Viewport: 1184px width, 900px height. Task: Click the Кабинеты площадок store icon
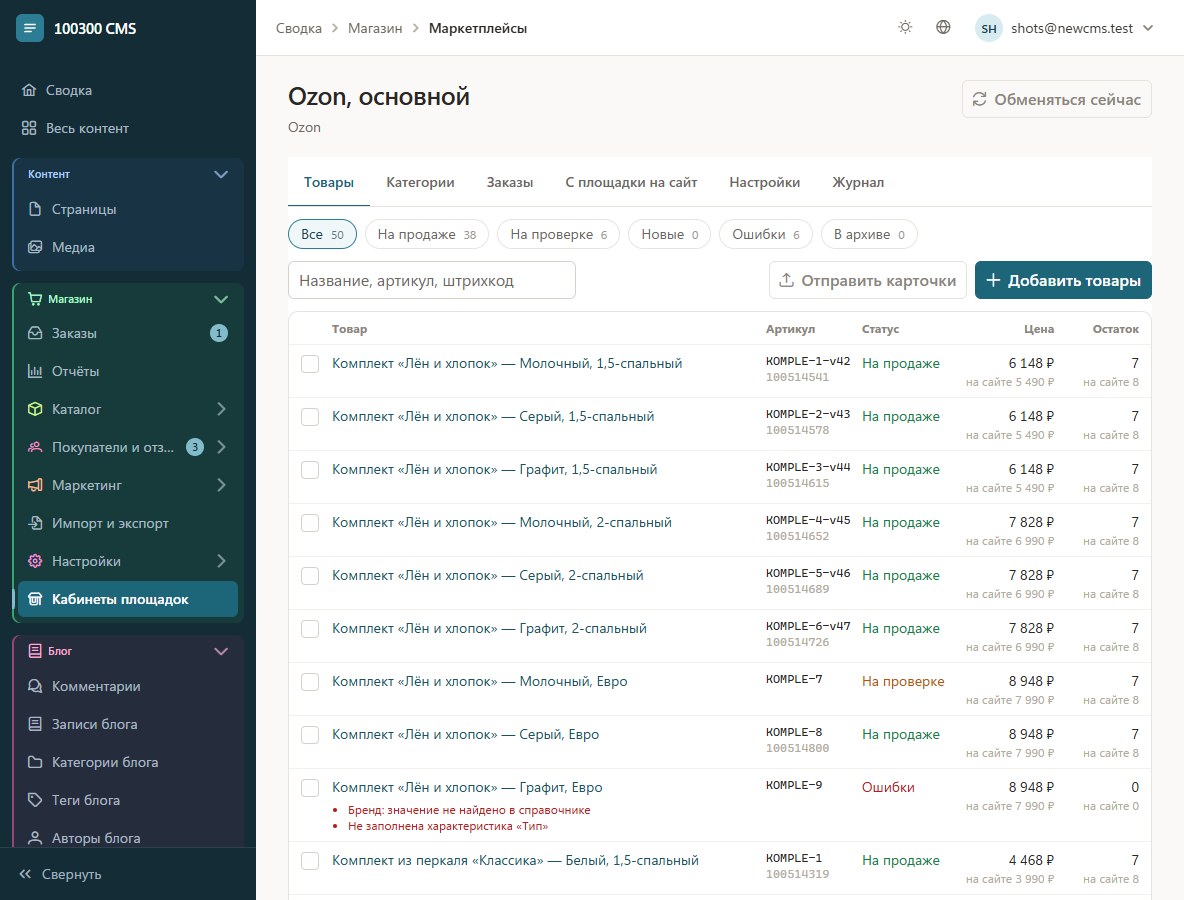(x=35, y=599)
